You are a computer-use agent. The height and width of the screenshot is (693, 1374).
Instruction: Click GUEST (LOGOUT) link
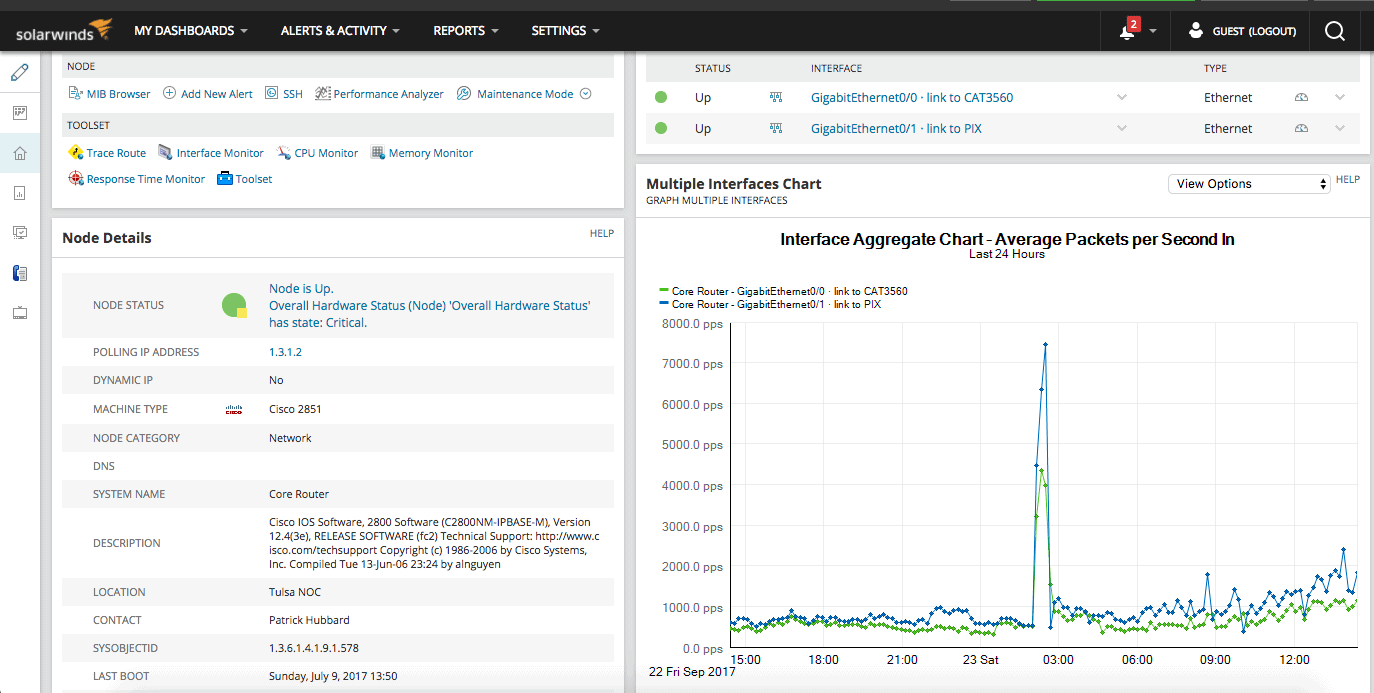tap(1254, 32)
